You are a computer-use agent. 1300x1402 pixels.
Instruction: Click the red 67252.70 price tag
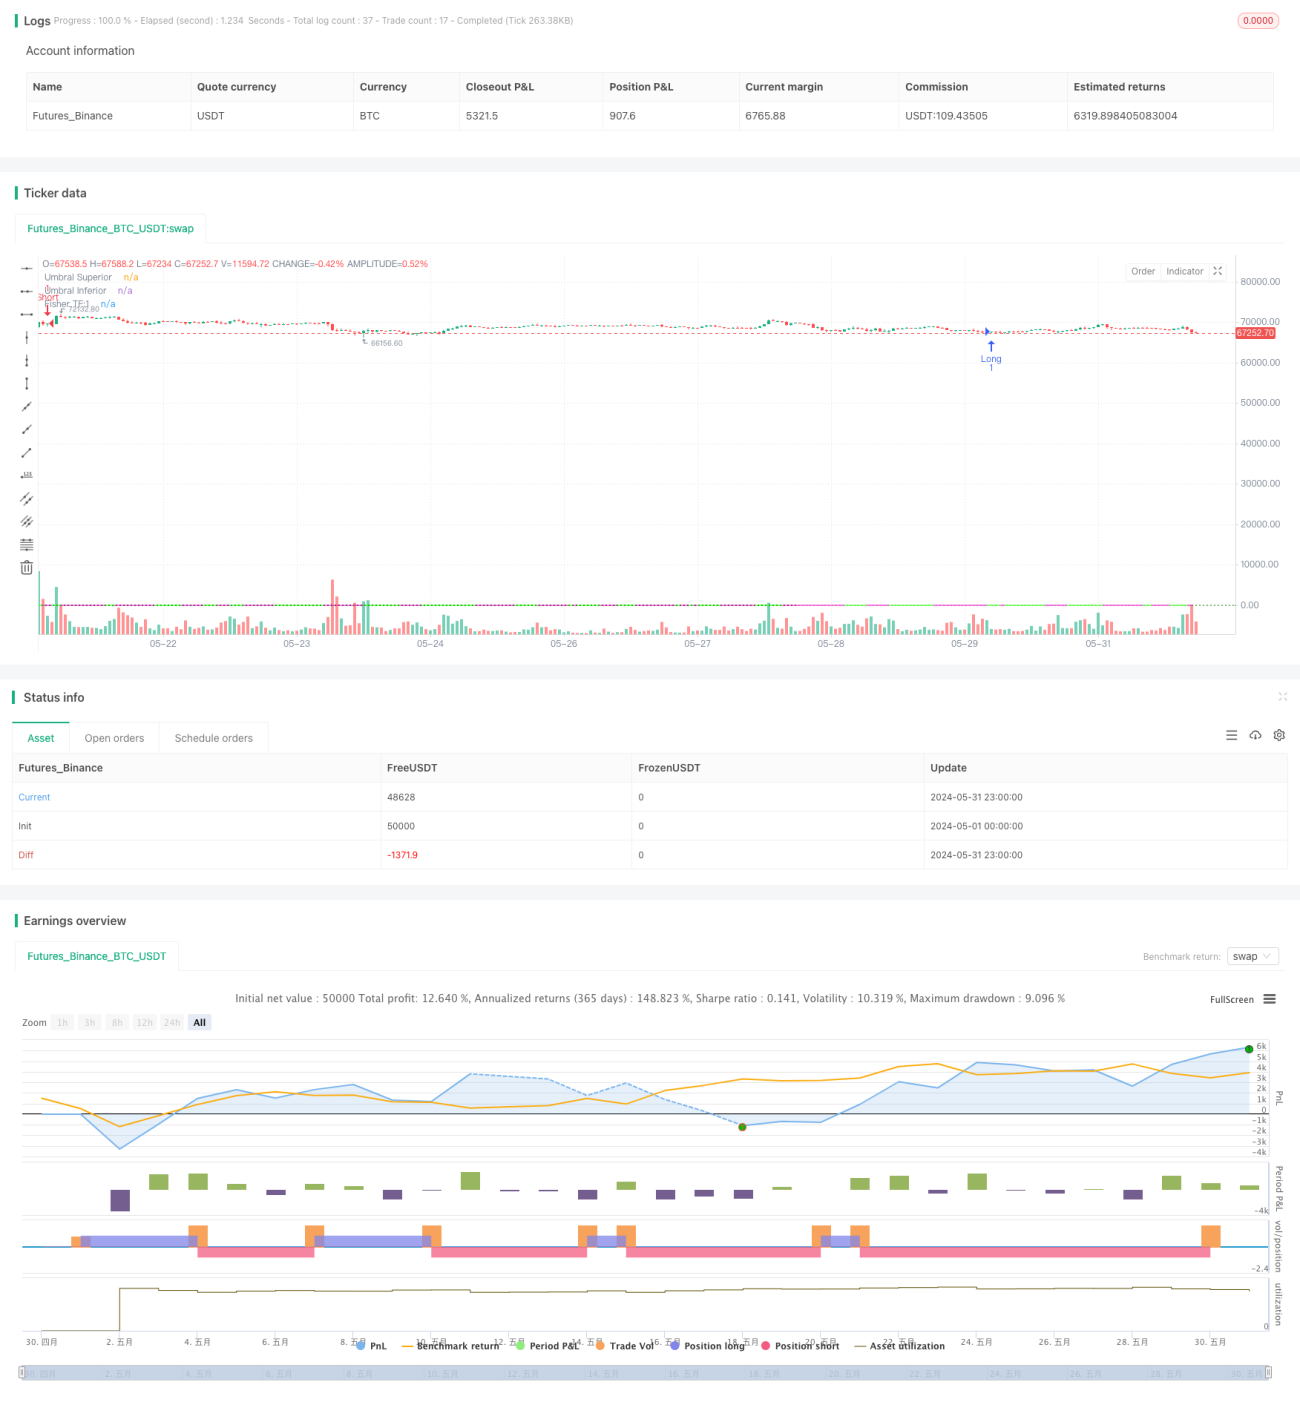point(1256,333)
